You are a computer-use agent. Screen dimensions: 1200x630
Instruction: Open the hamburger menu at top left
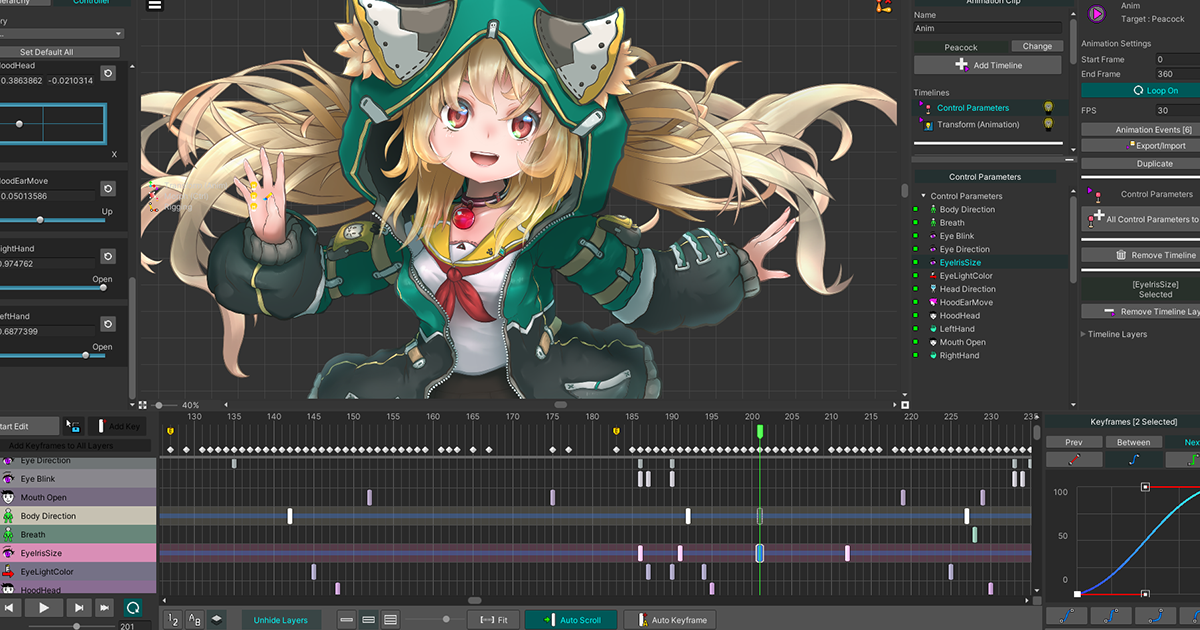click(155, 5)
